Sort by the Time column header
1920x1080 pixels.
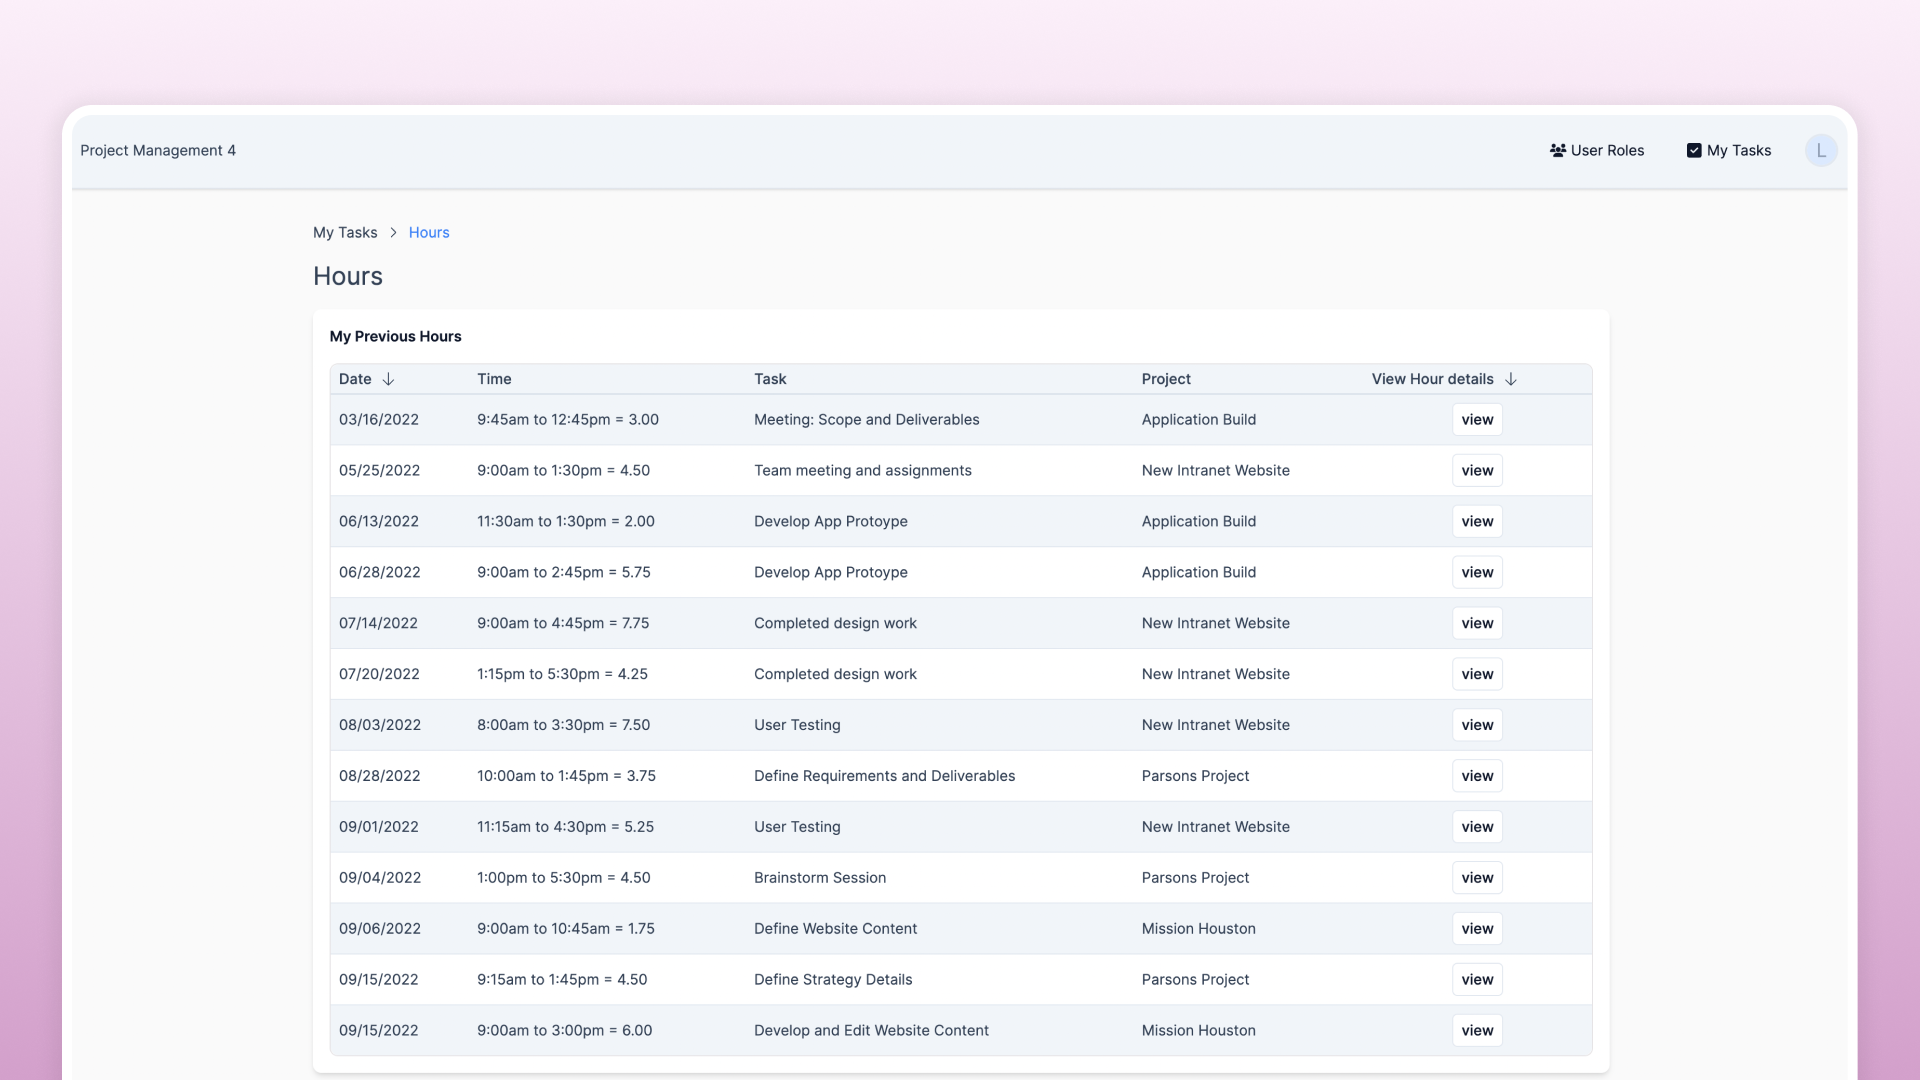point(494,379)
